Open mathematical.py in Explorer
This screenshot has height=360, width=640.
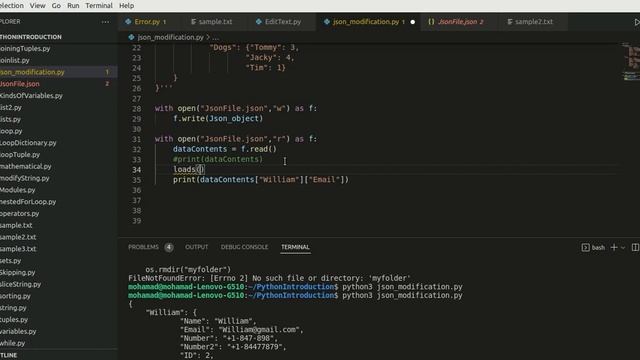[59, 167]
